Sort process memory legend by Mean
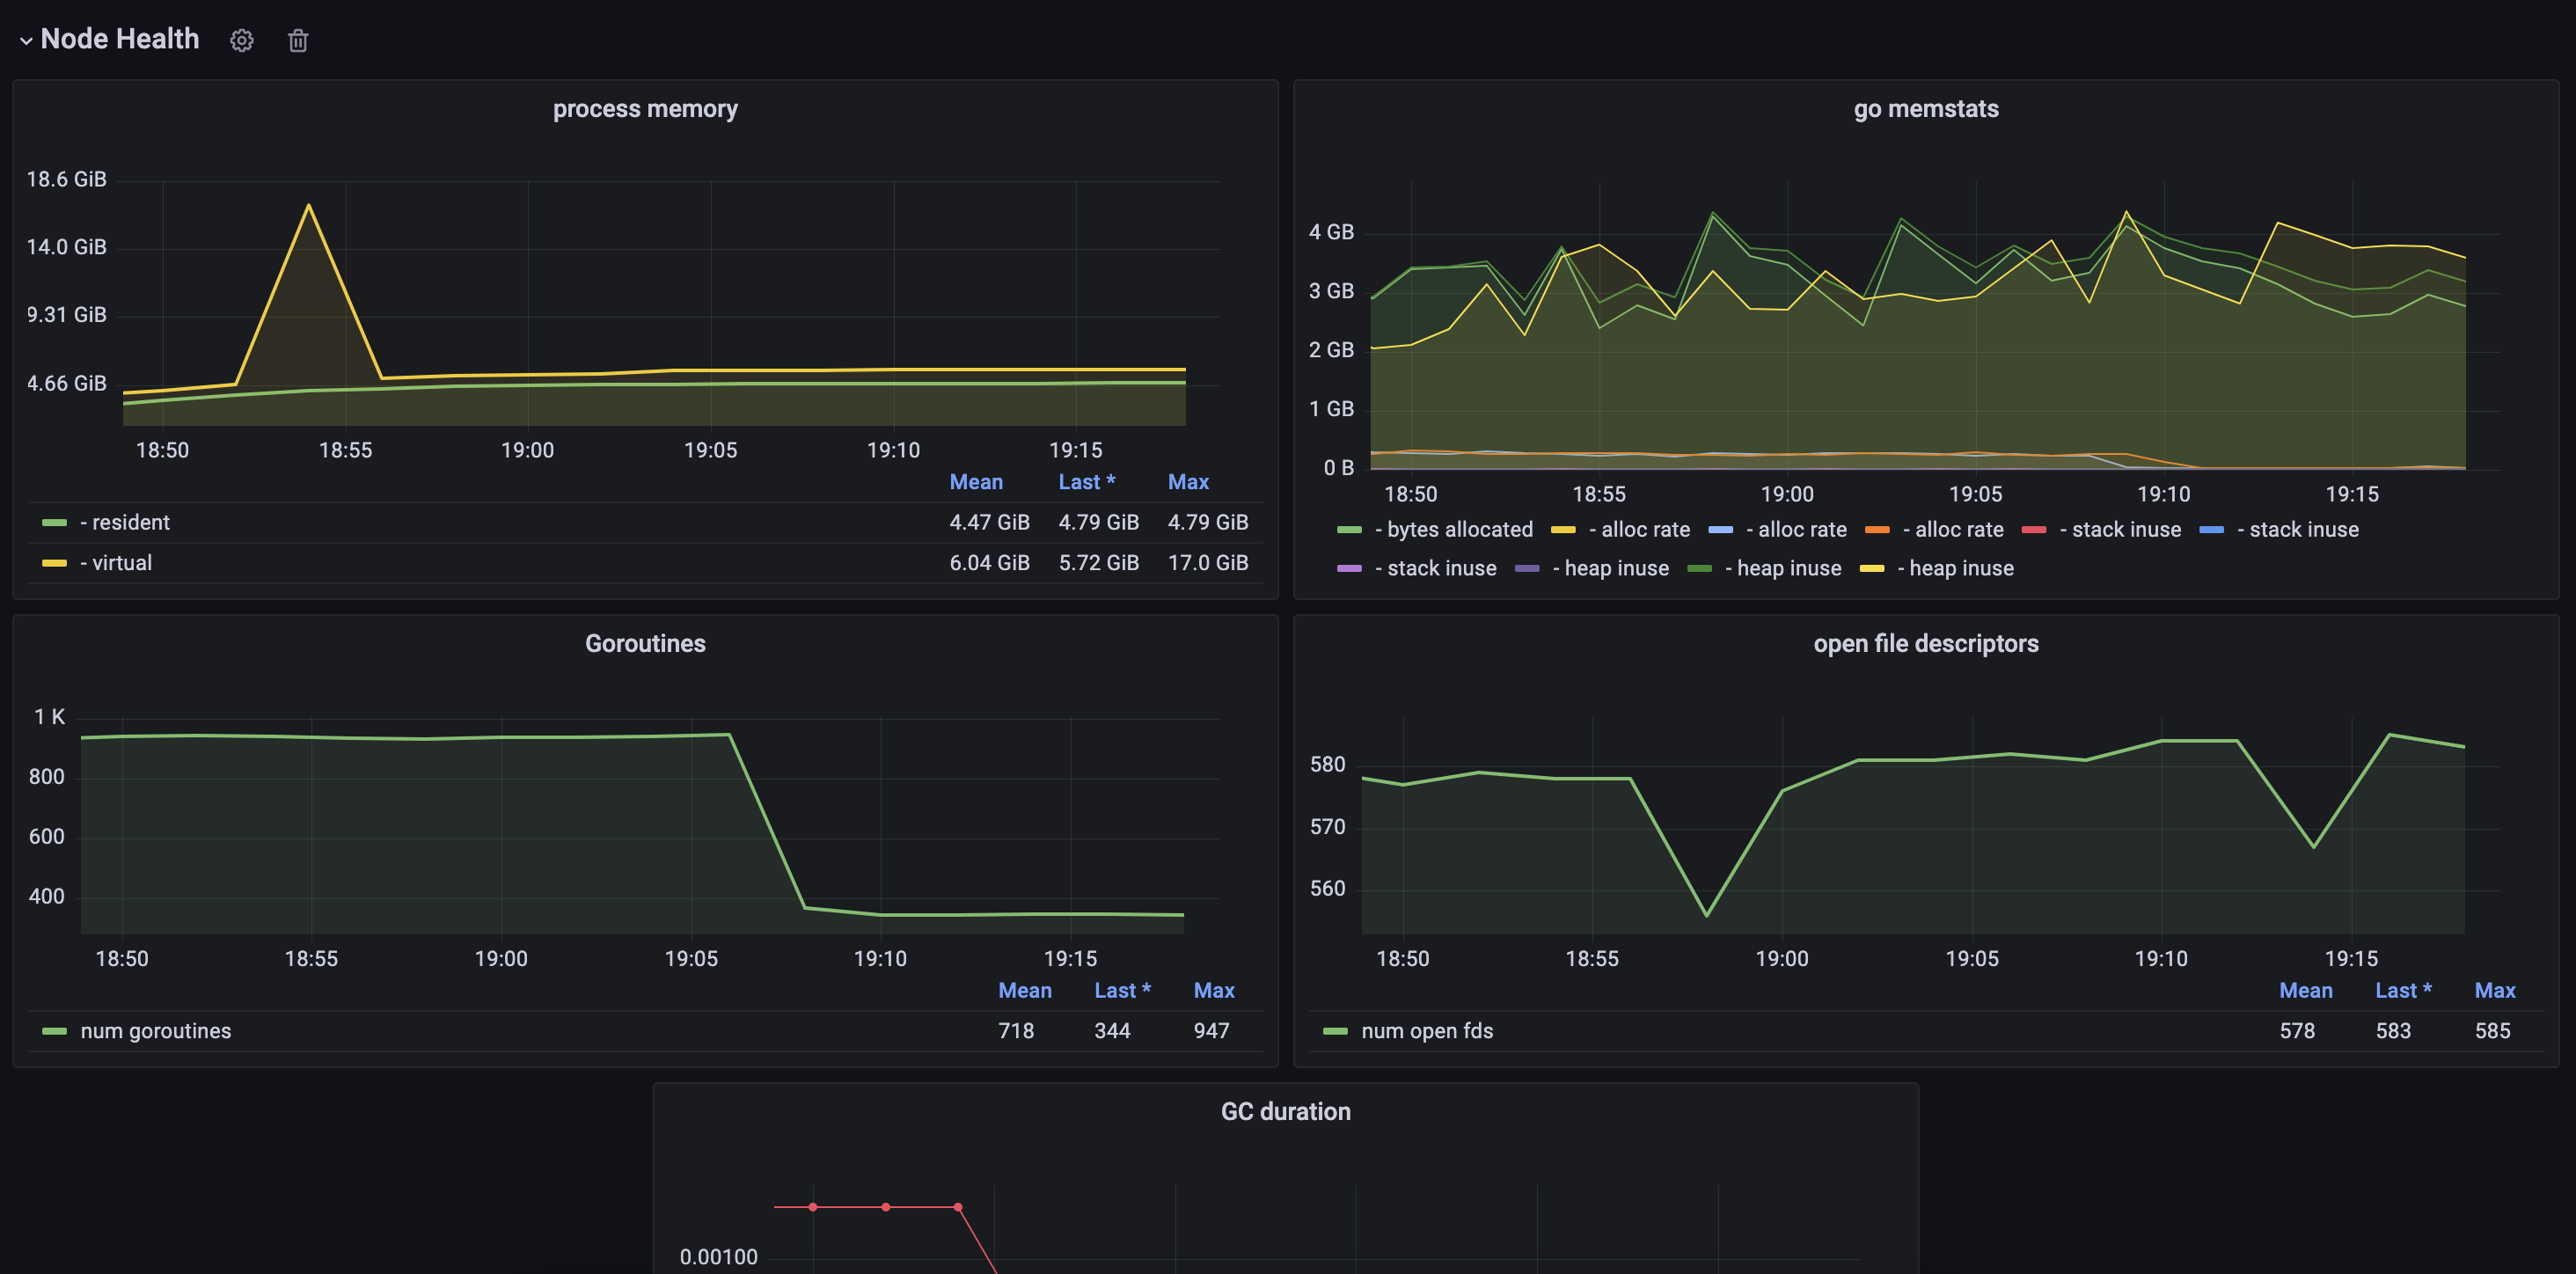Viewport: 2576px width, 1274px height. click(x=975, y=482)
